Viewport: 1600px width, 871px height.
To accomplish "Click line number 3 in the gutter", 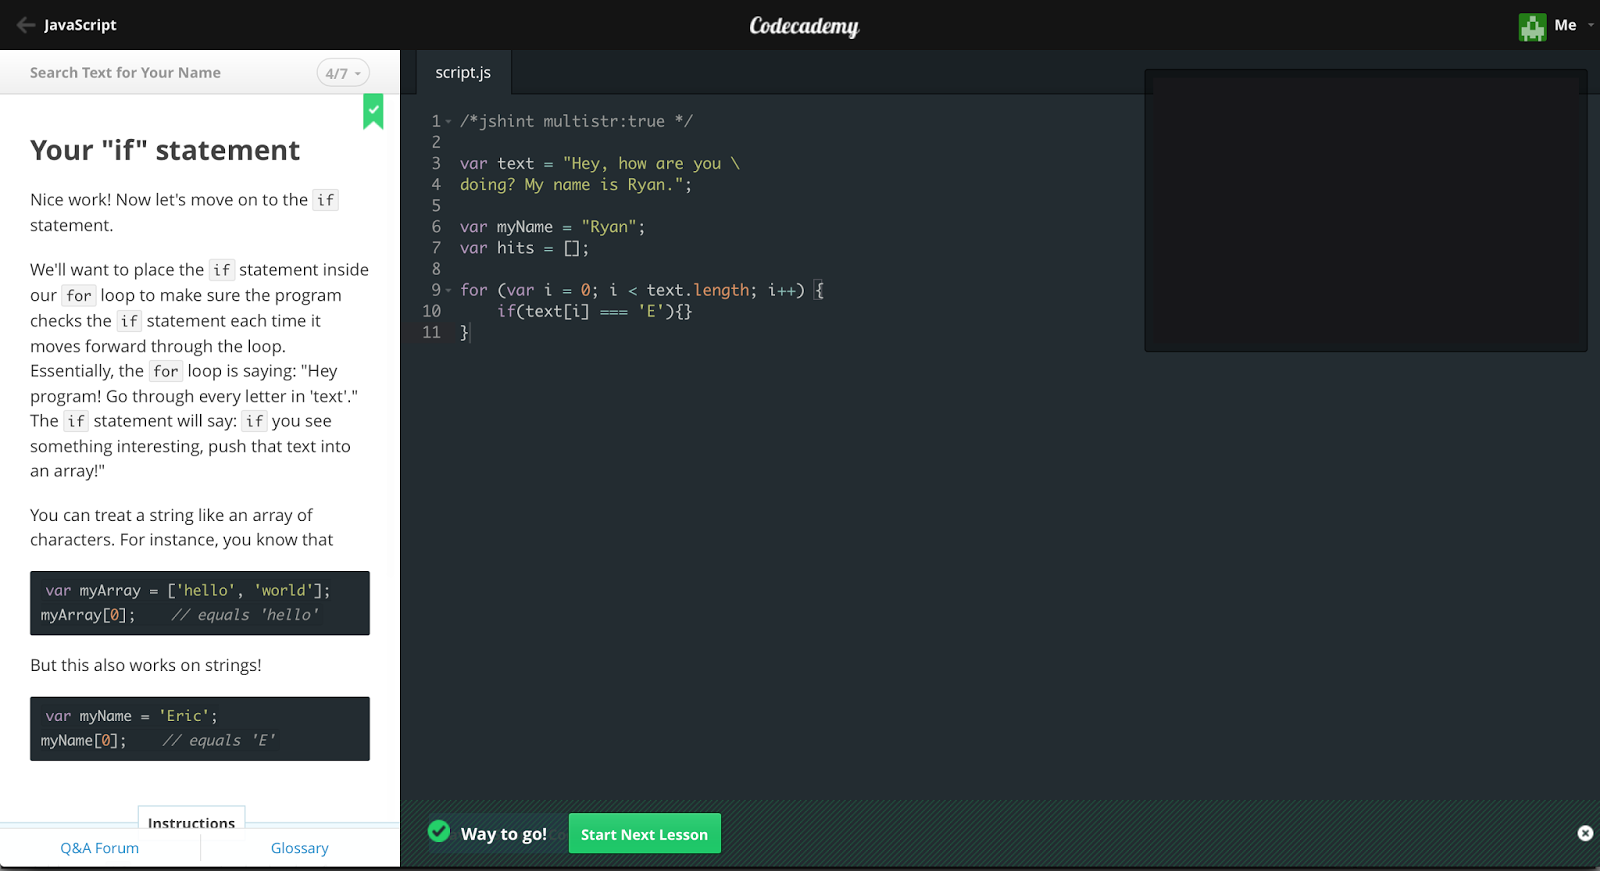I will (x=436, y=164).
